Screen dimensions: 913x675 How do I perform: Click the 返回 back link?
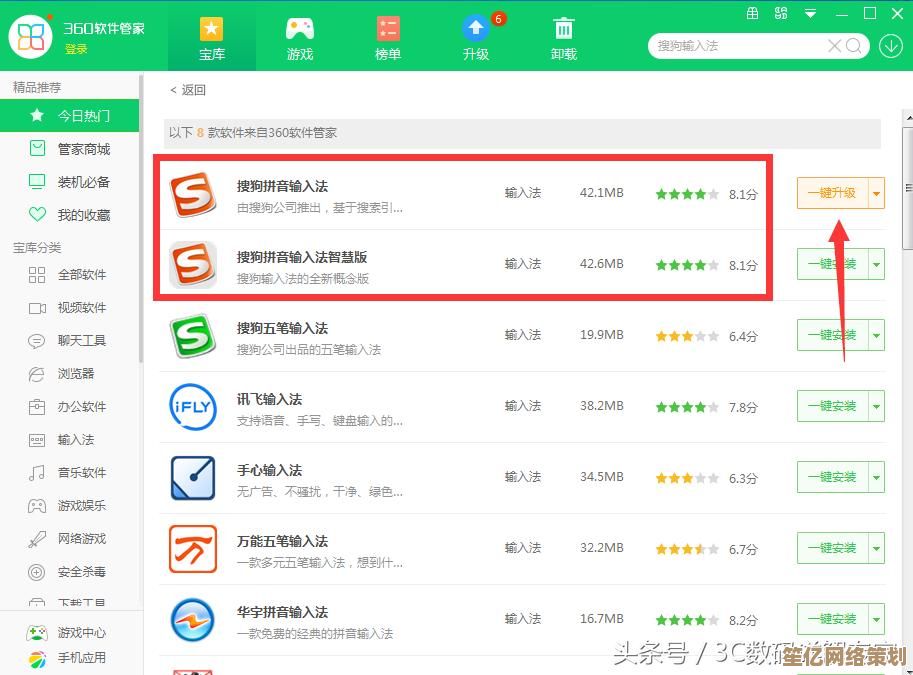188,90
